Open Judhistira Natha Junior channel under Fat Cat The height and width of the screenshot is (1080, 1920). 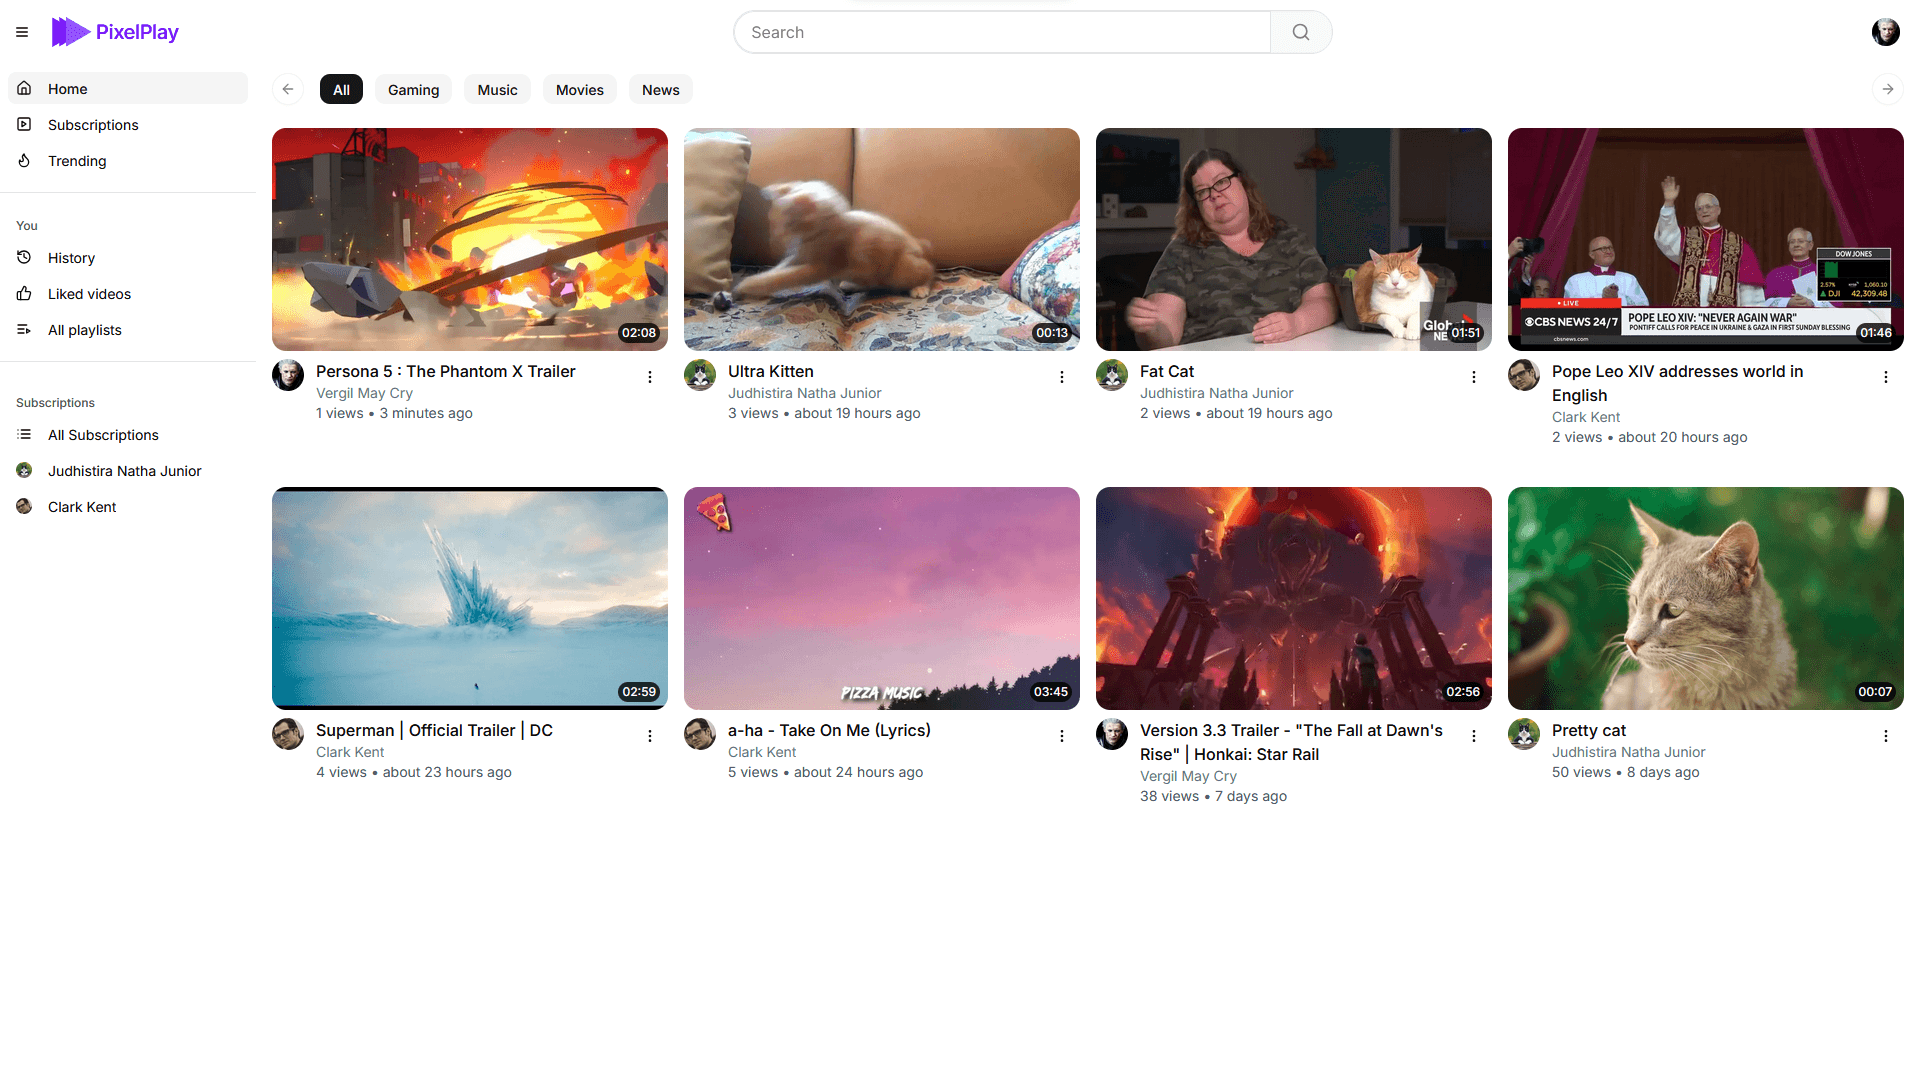(x=1216, y=393)
